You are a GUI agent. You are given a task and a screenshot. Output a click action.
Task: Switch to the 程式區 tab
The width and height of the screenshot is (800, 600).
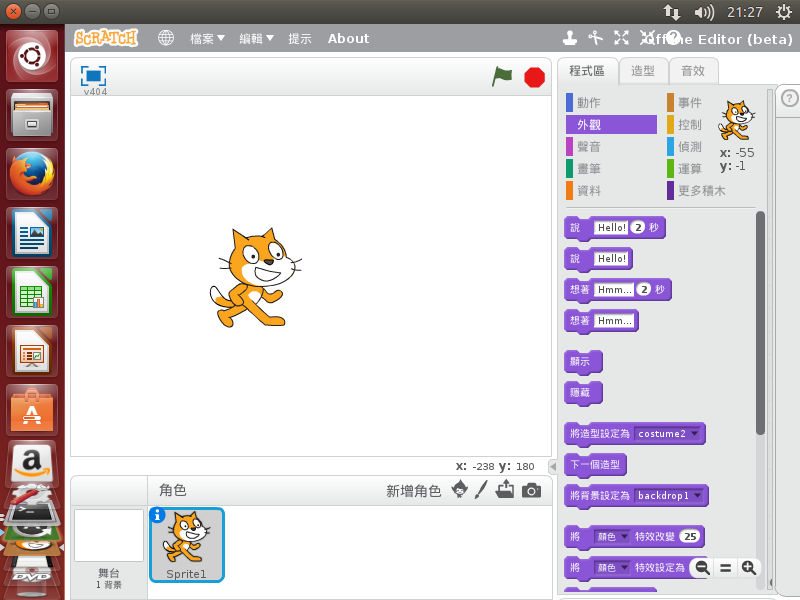point(587,71)
